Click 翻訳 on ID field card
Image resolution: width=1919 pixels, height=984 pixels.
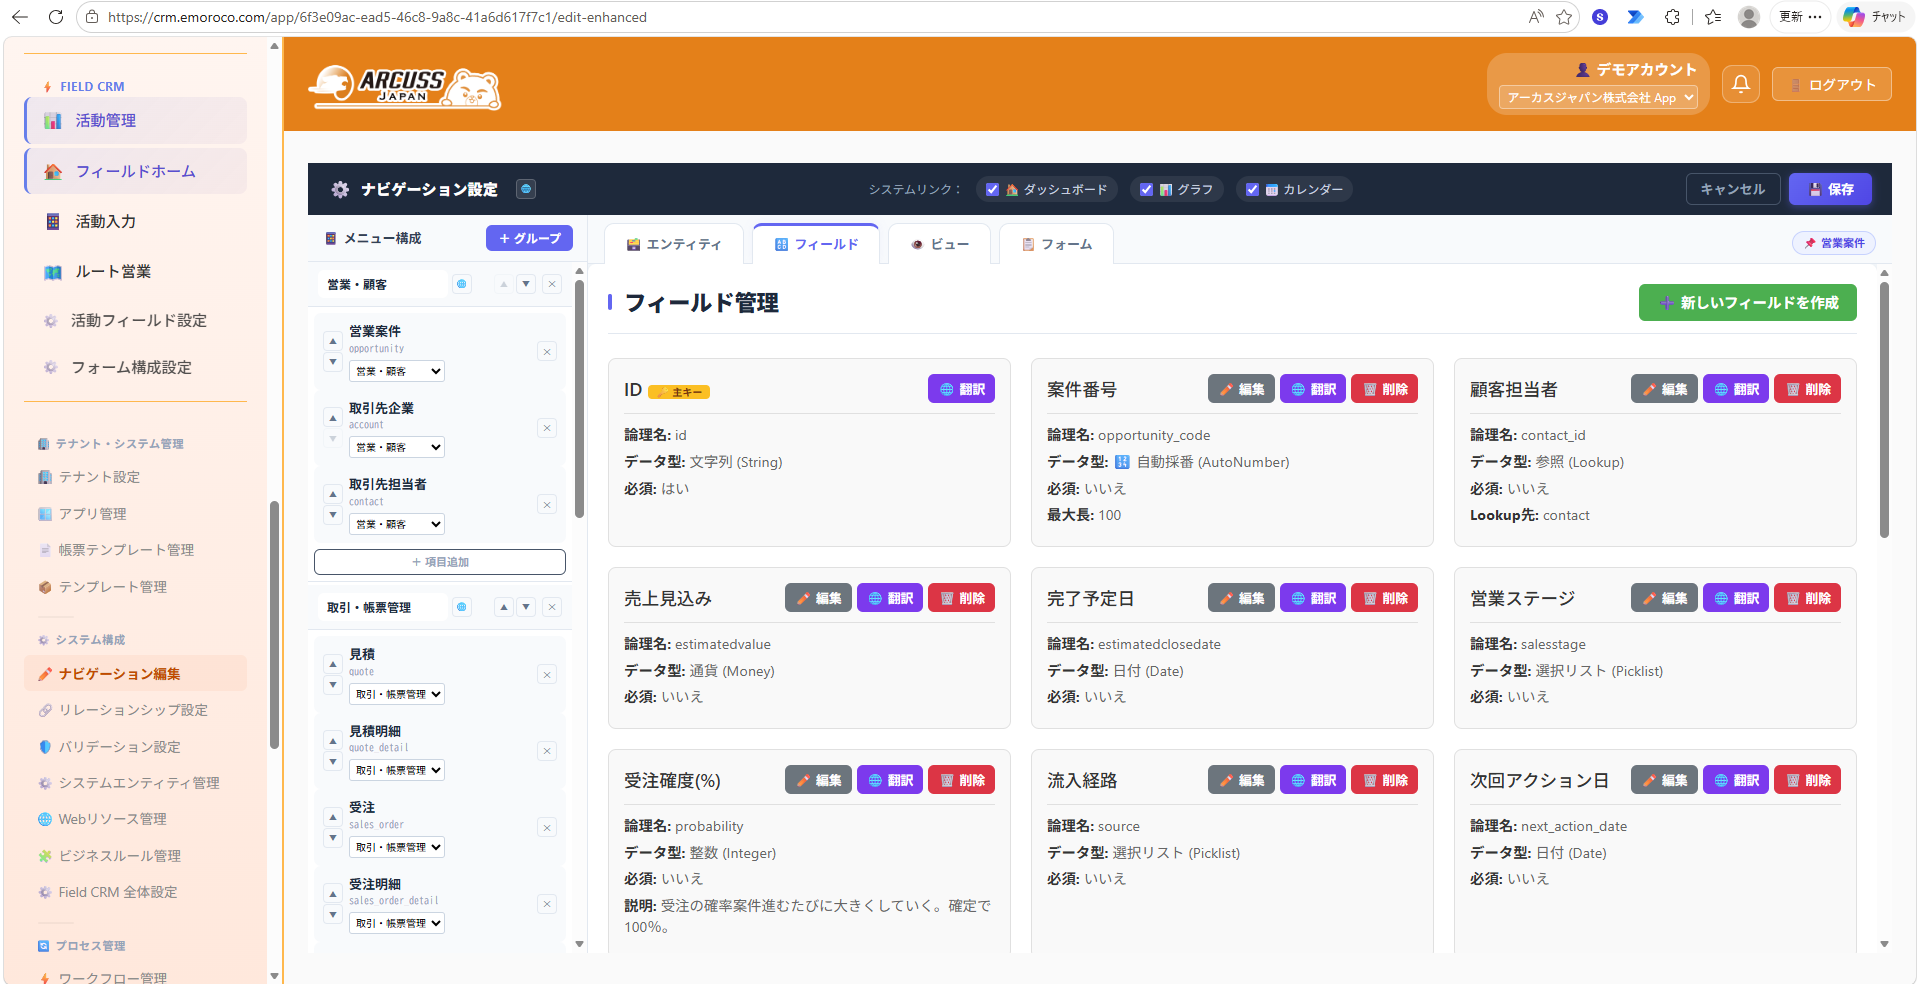pos(961,389)
